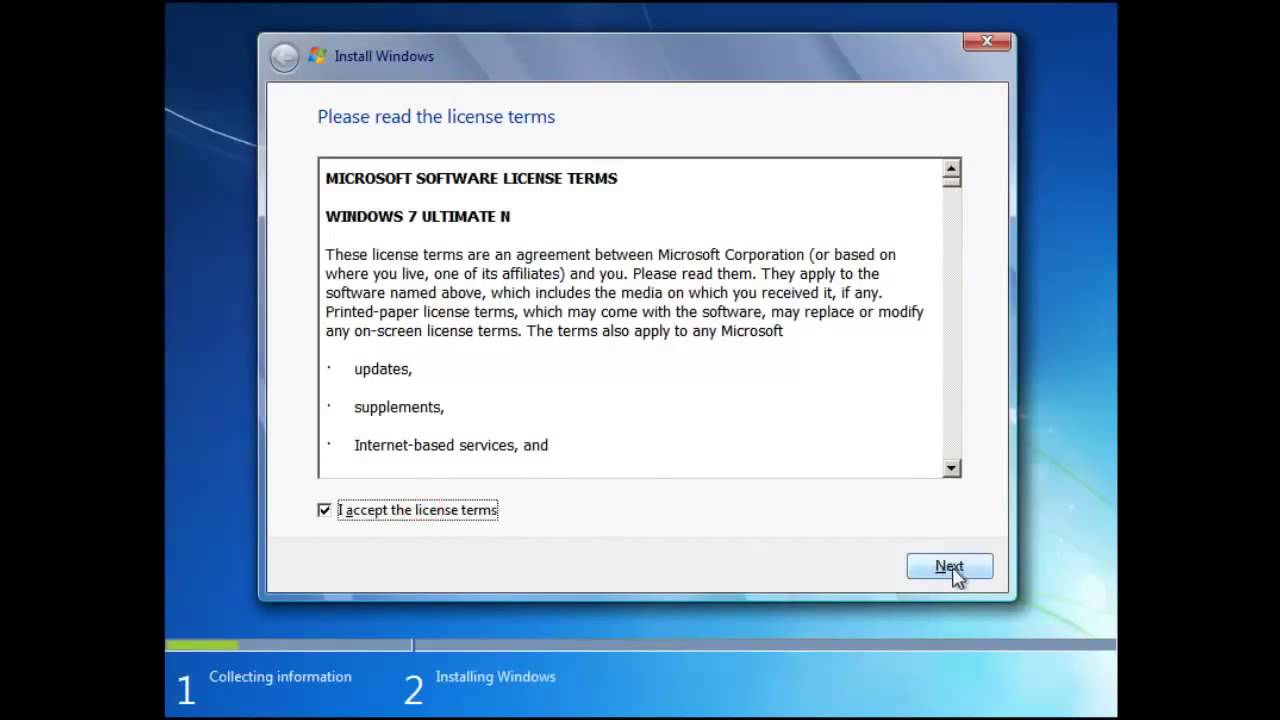This screenshot has width=1280, height=720.
Task: Click 'WINDOWS 7 ULTIMATE N' line
Action: coord(417,216)
